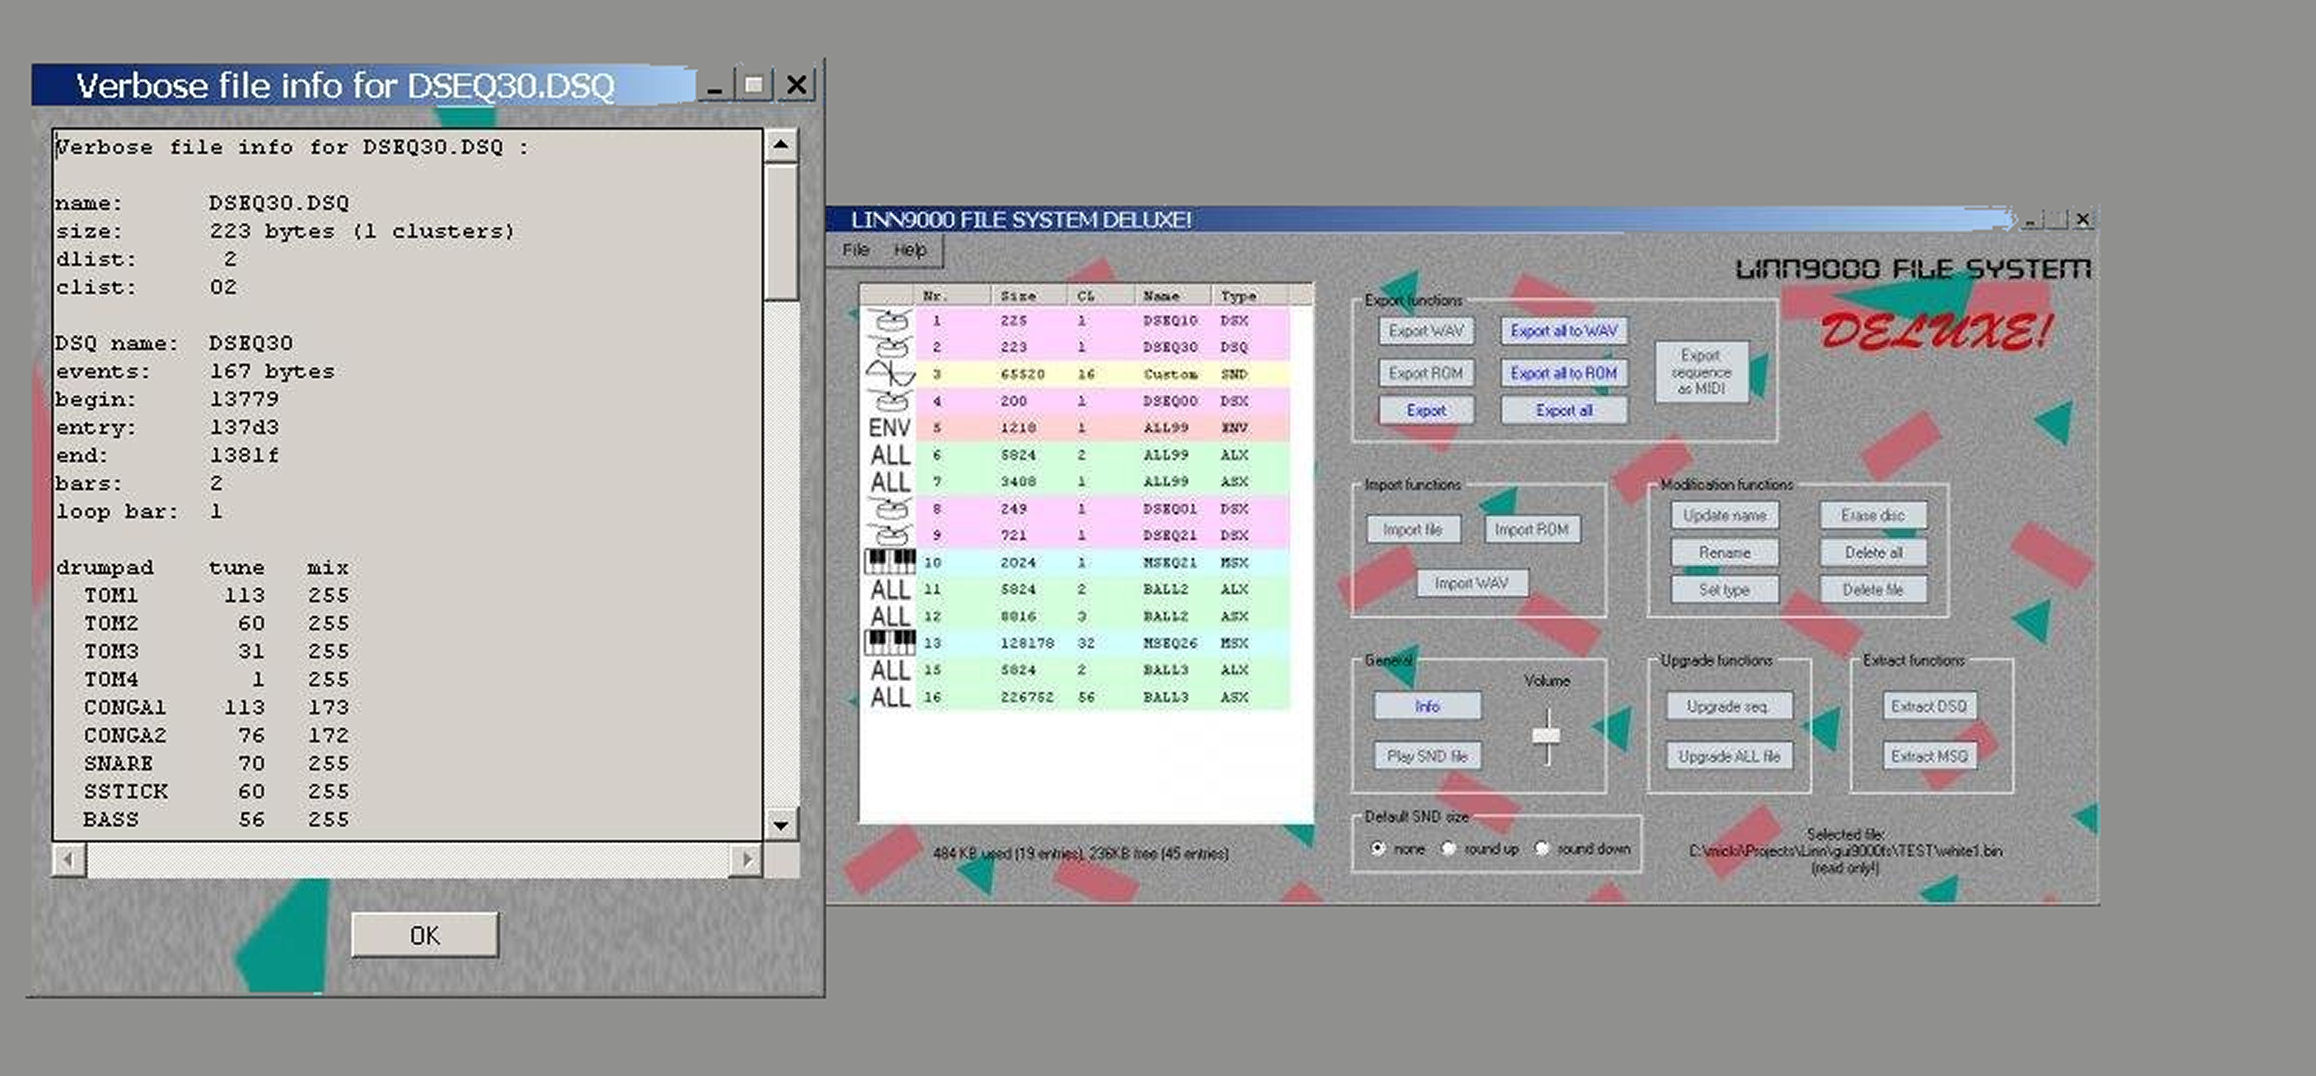Select the ALL icon of file 6 ALL99

889,455
